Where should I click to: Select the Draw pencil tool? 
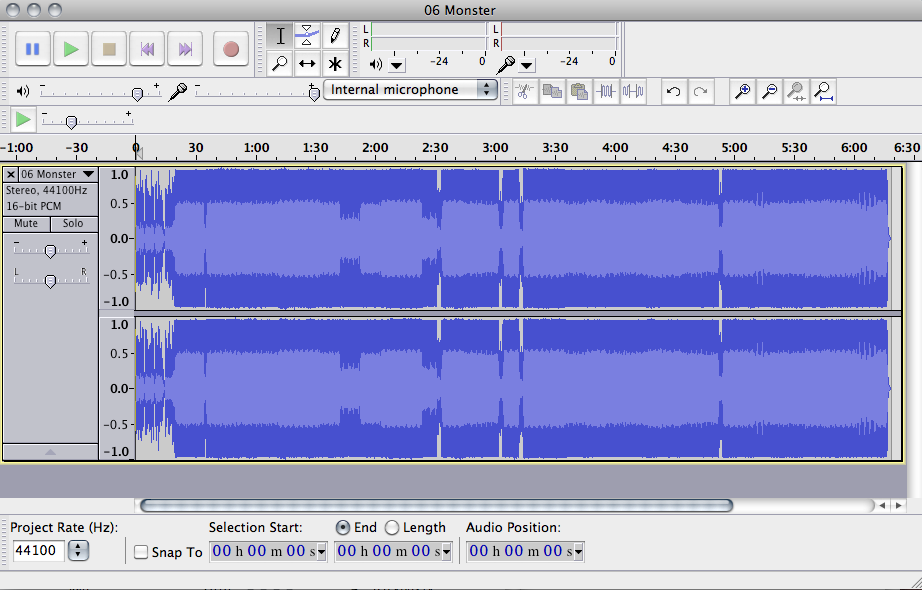(335, 36)
